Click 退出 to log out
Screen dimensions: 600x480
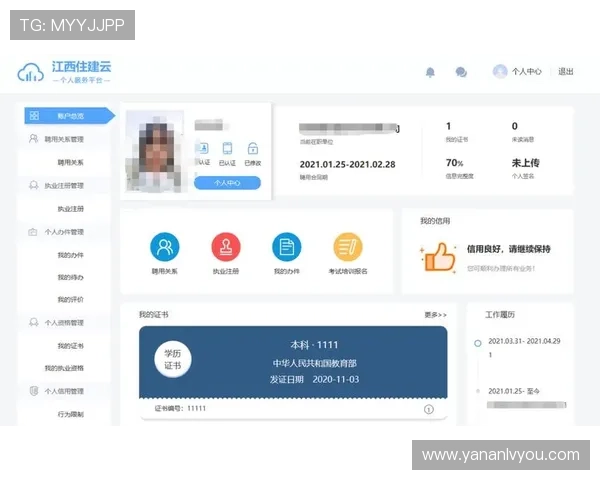pyautogui.click(x=565, y=72)
